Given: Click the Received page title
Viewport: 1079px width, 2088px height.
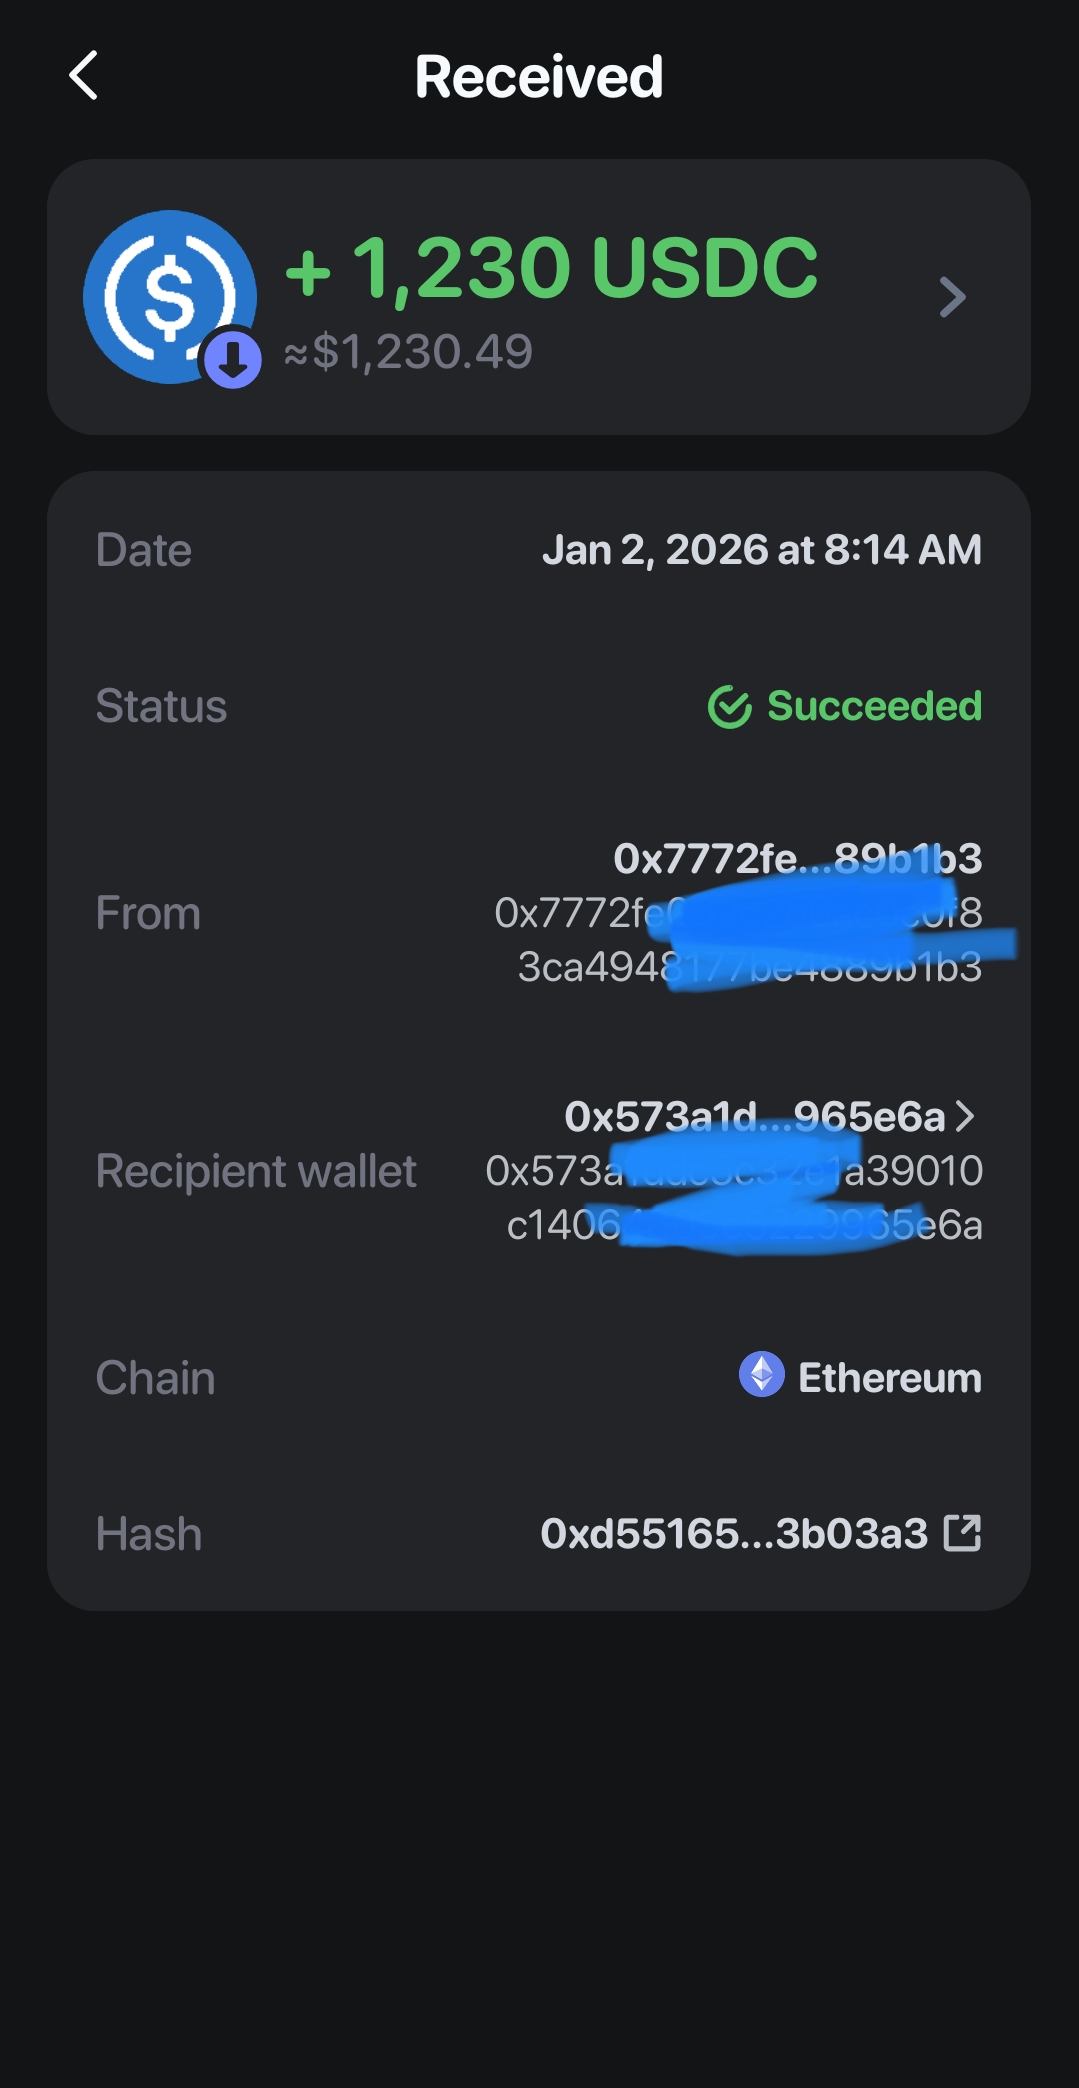Looking at the screenshot, I should coord(539,77).
